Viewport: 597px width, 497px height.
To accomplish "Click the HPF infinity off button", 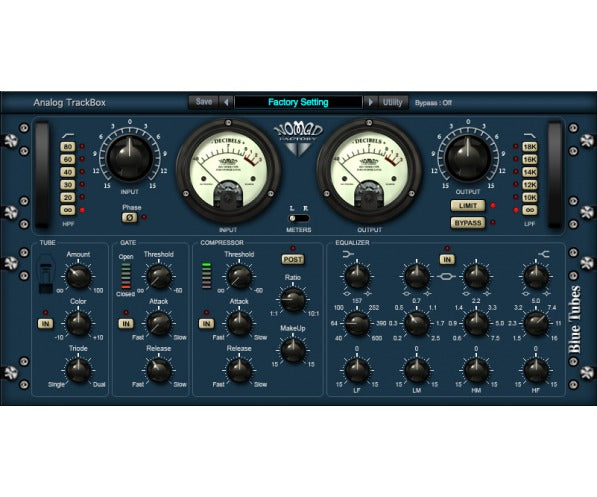I will (x=68, y=210).
